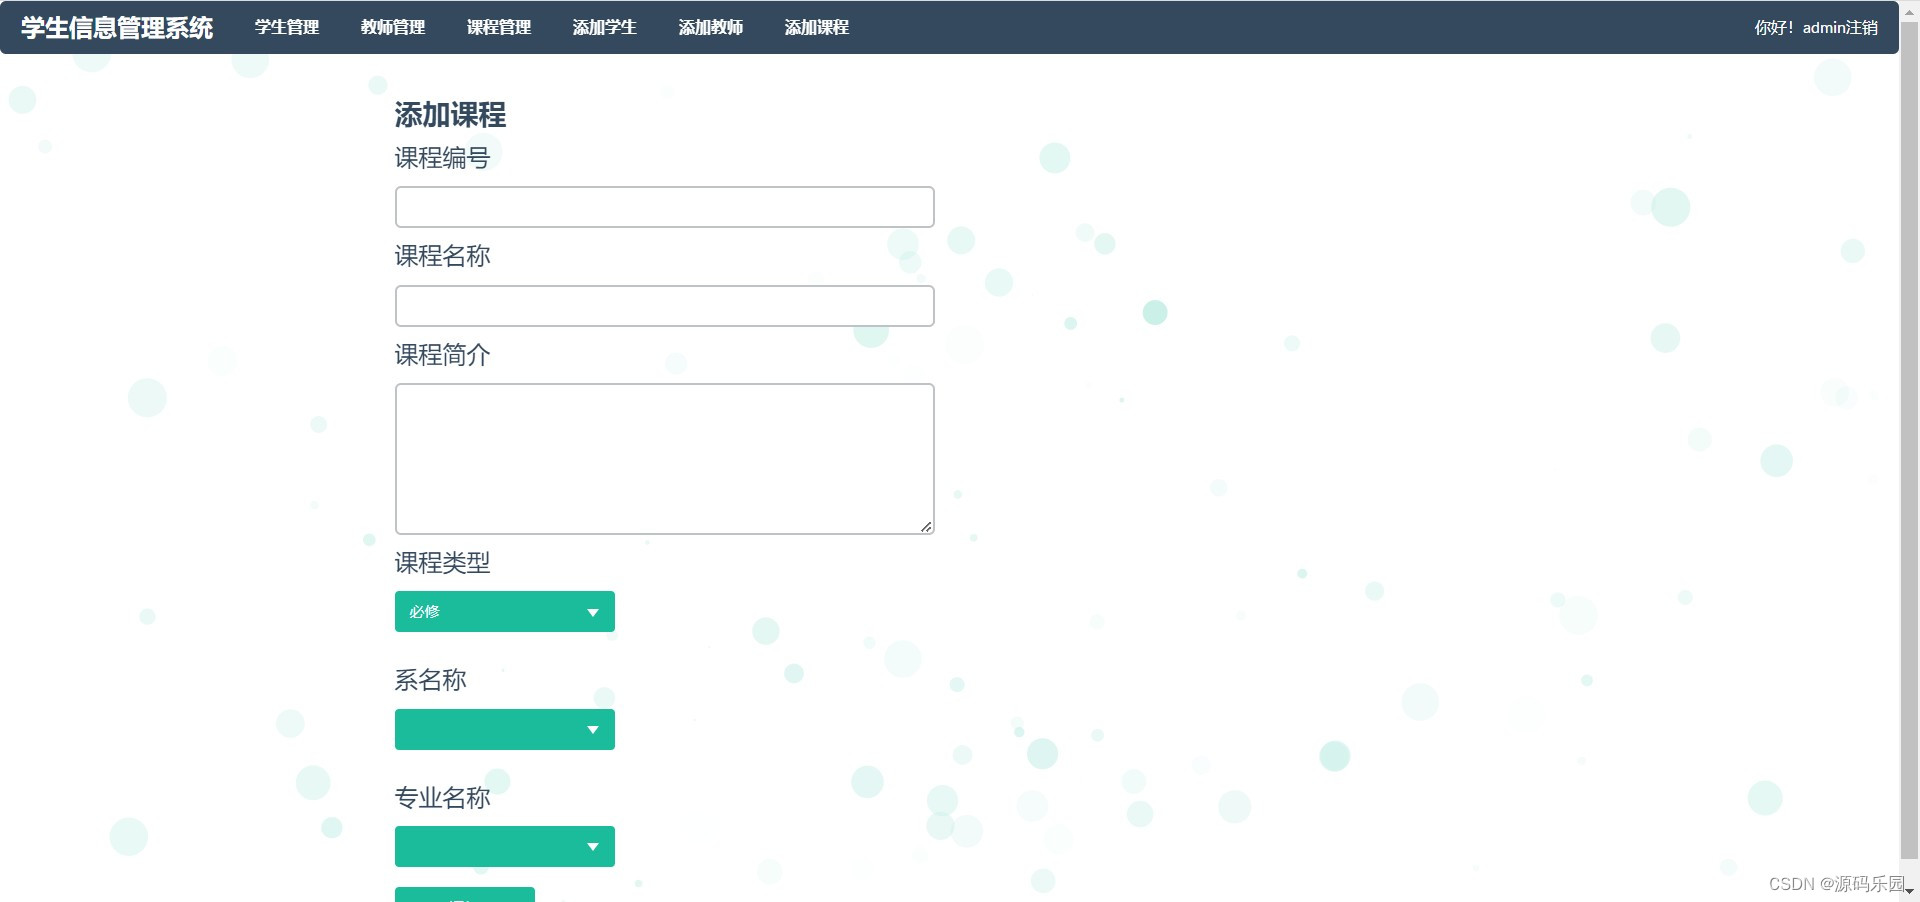
Task: Click the 学生信息管理系统 brand link
Action: click(116, 27)
